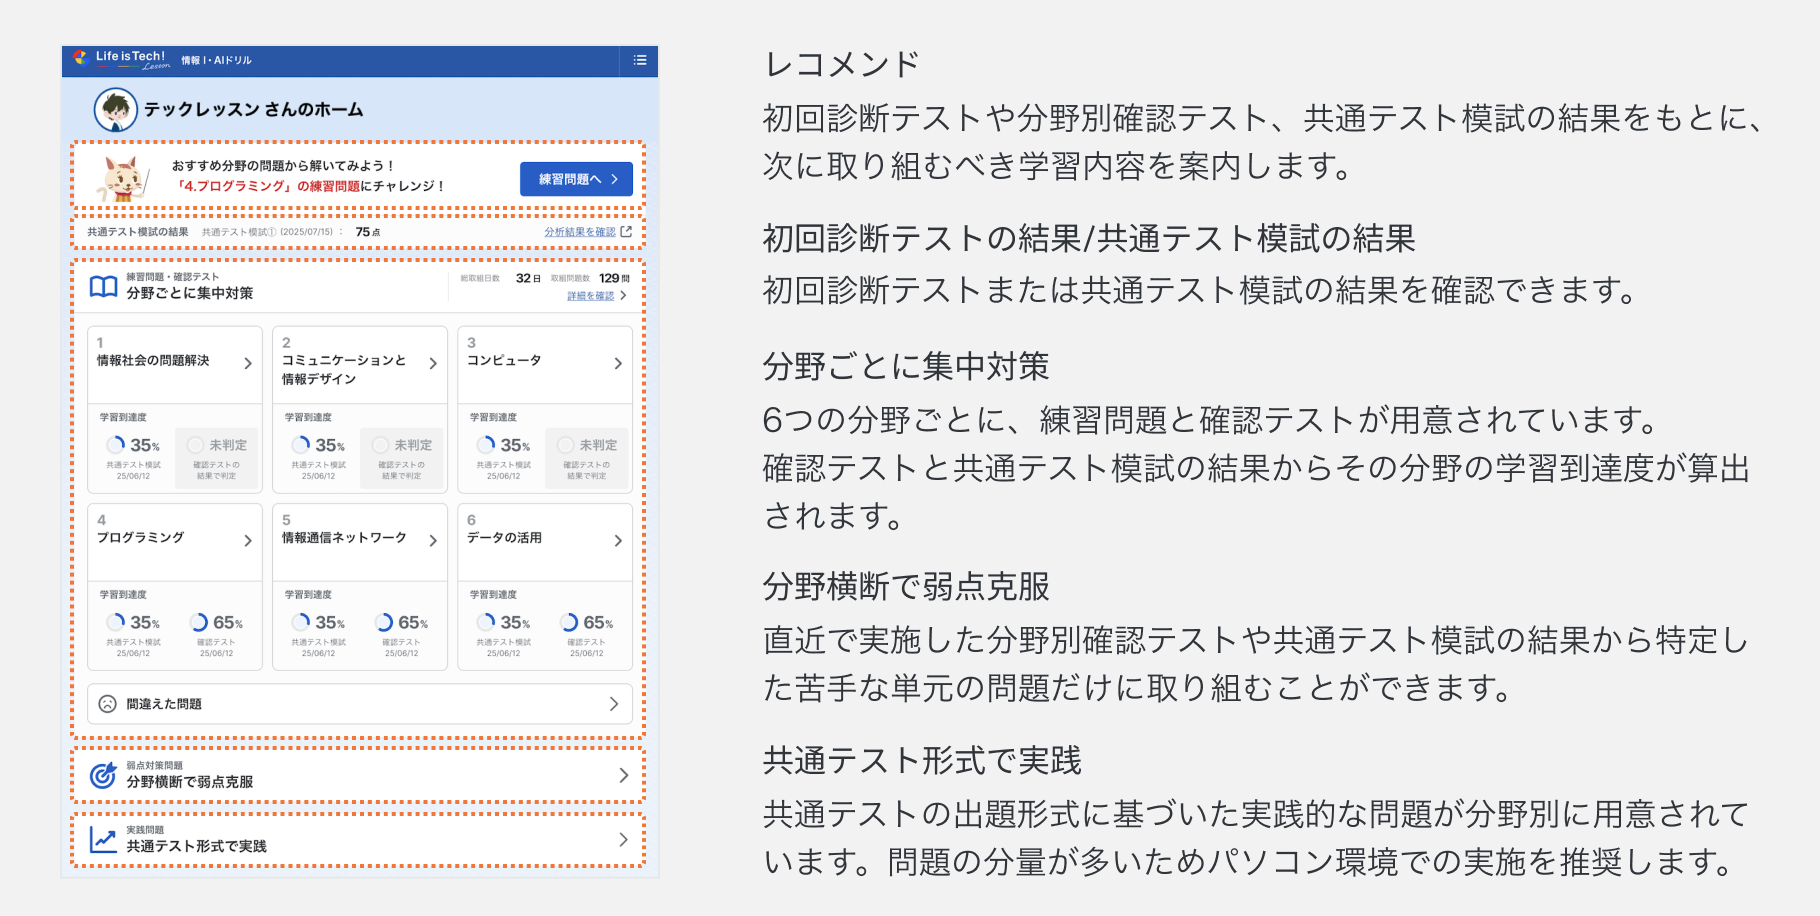Click the レコメンド heading on the right
This screenshot has height=916, width=1820.
pos(841,64)
